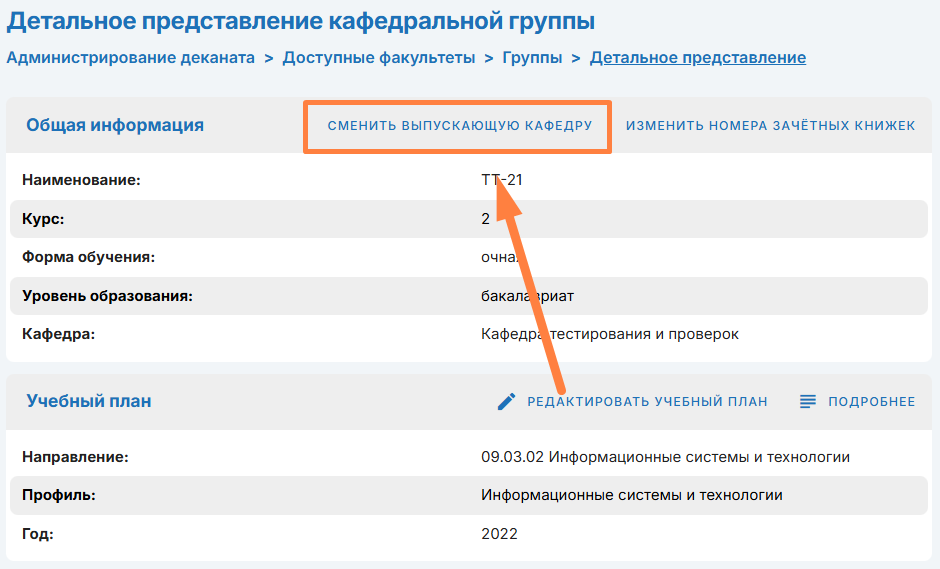940x569 pixels.
Task: Go to Администрирование деканата breadcrumb
Action: (130, 57)
